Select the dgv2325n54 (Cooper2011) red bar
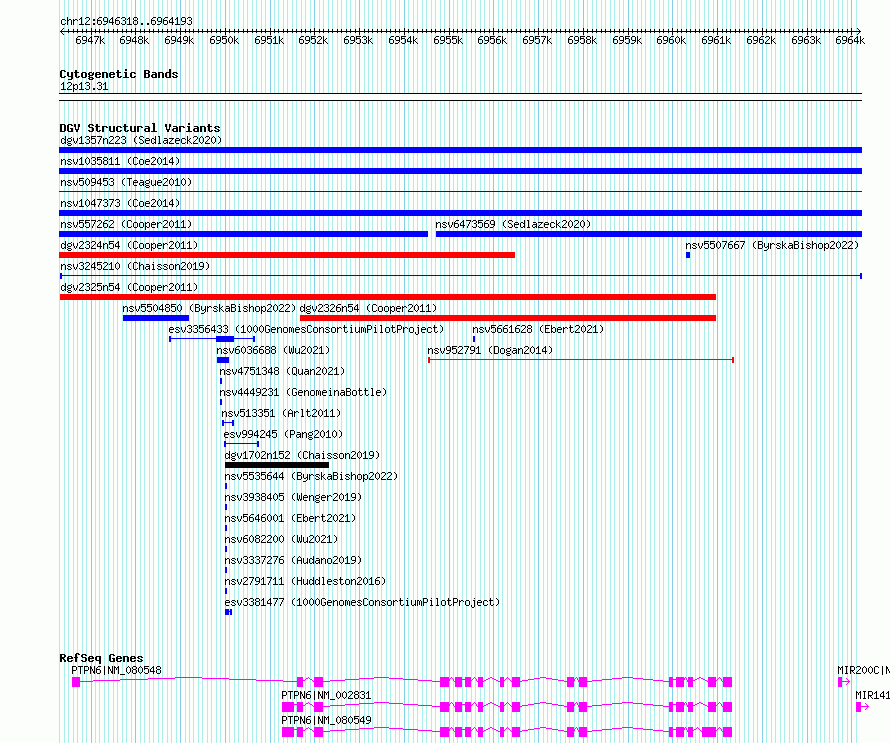The height and width of the screenshot is (743, 890). point(388,297)
